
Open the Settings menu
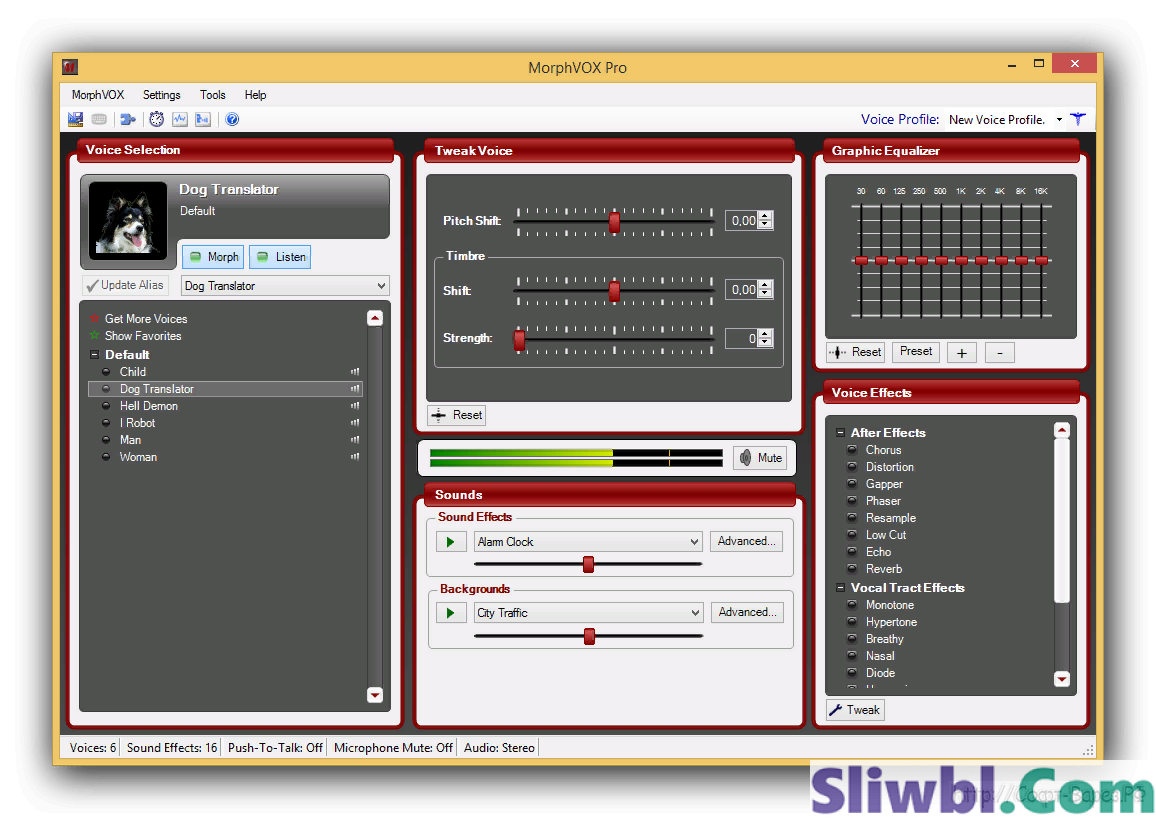(x=161, y=95)
